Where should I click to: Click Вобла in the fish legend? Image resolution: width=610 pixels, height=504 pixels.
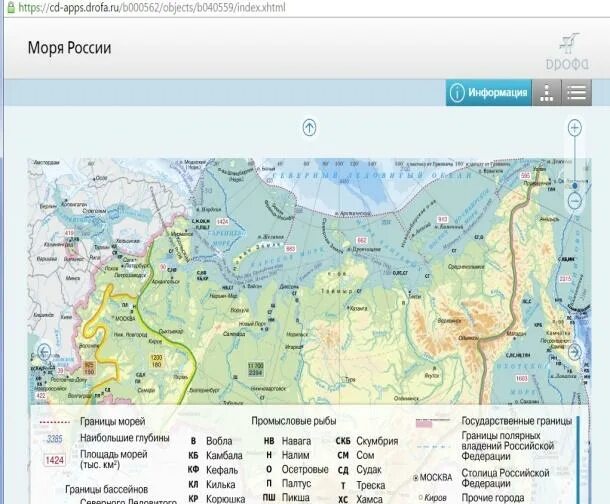[219, 441]
